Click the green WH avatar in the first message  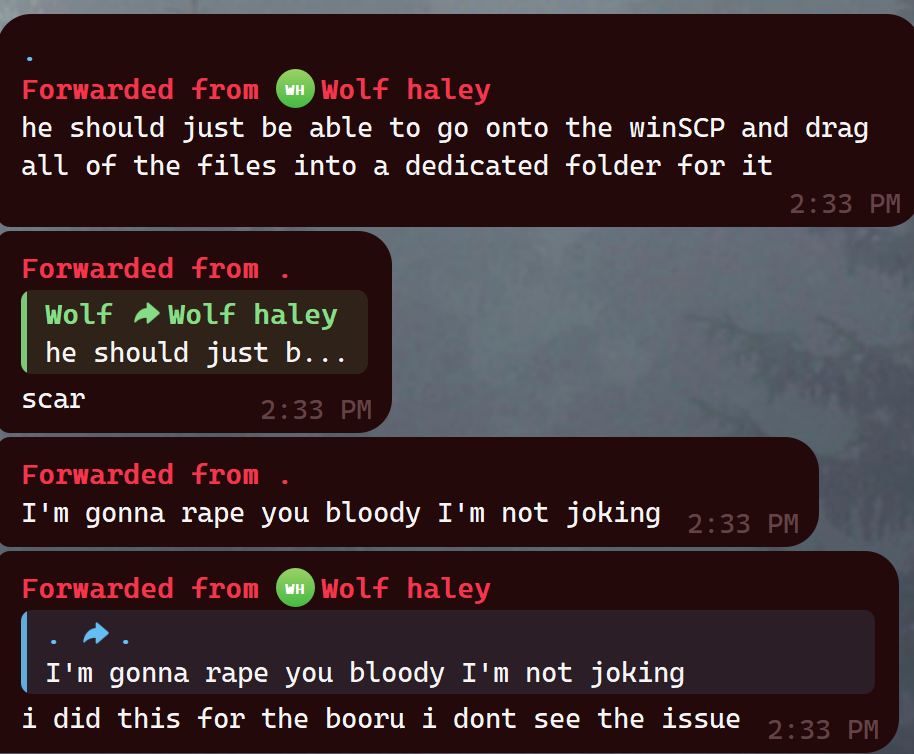coord(295,89)
